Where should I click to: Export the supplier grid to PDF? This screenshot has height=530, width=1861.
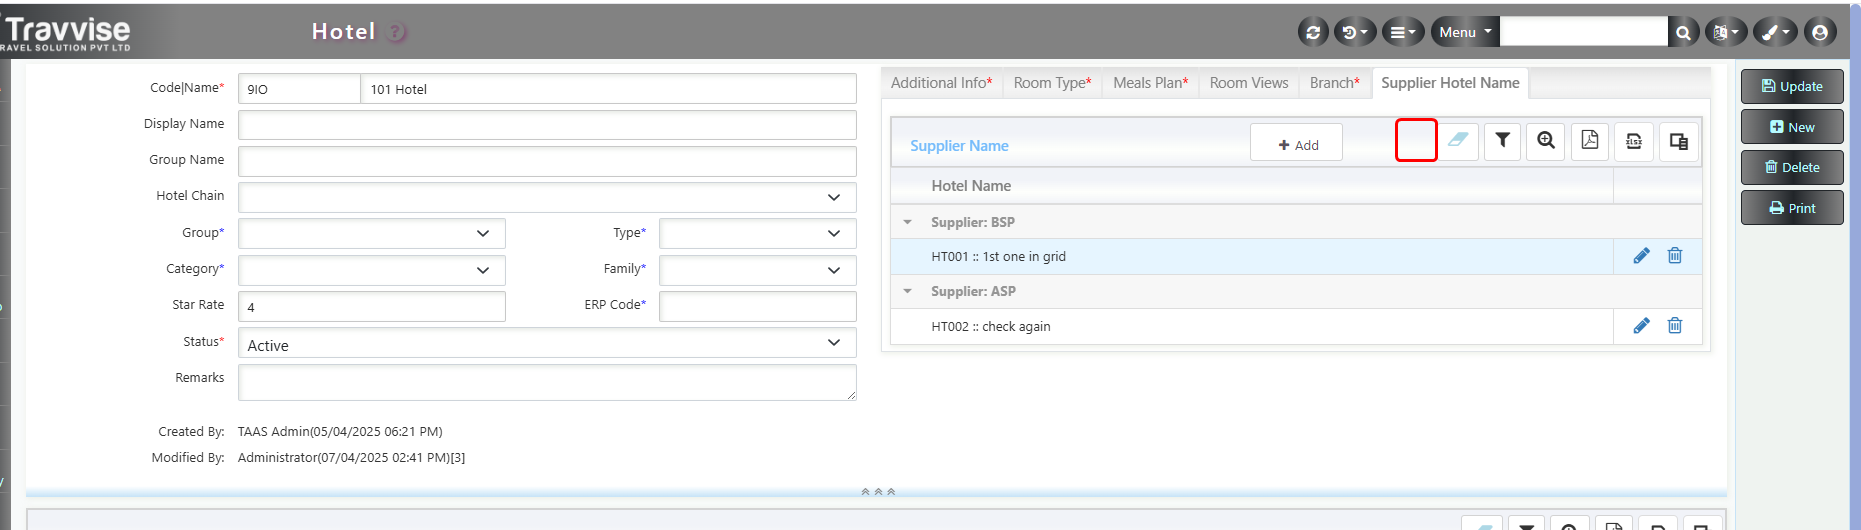tap(1590, 141)
